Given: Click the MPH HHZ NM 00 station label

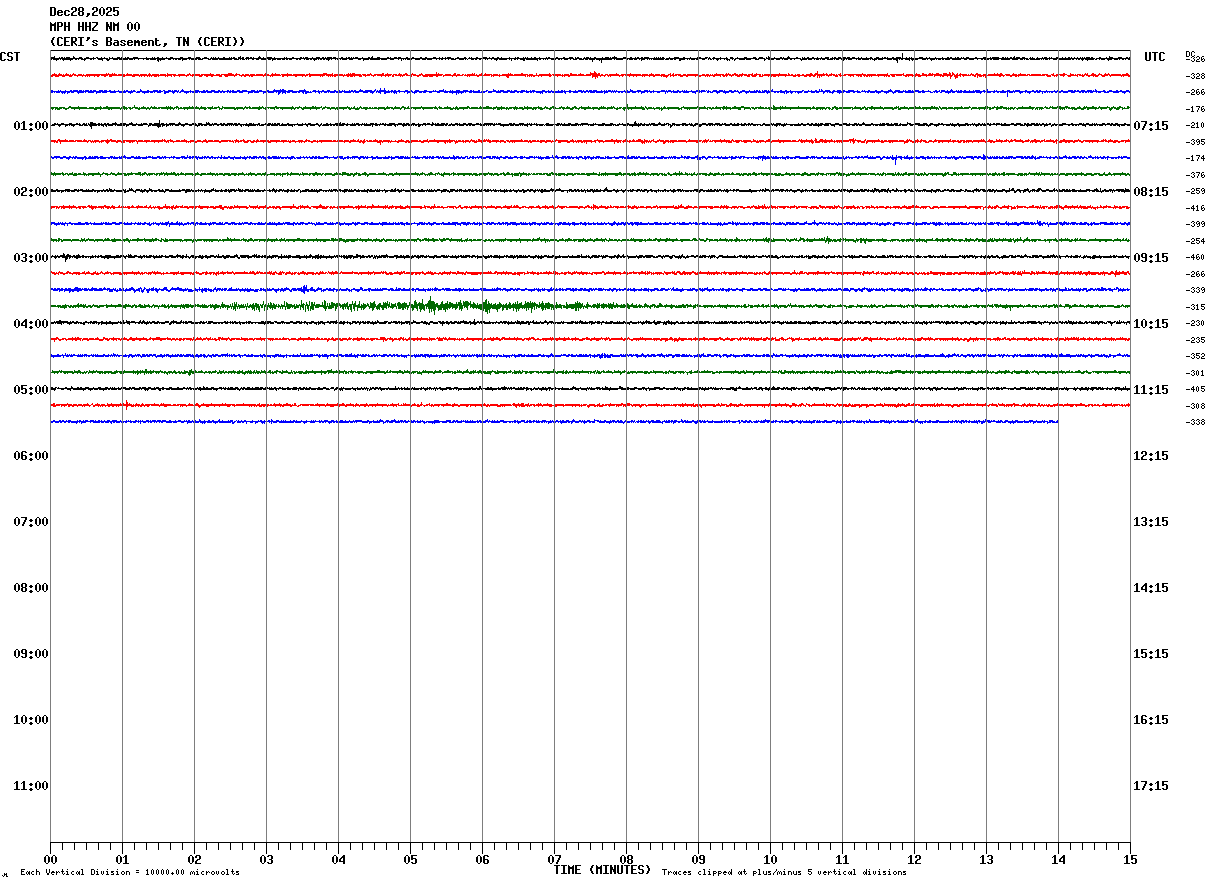Looking at the screenshot, I should (x=95, y=27).
